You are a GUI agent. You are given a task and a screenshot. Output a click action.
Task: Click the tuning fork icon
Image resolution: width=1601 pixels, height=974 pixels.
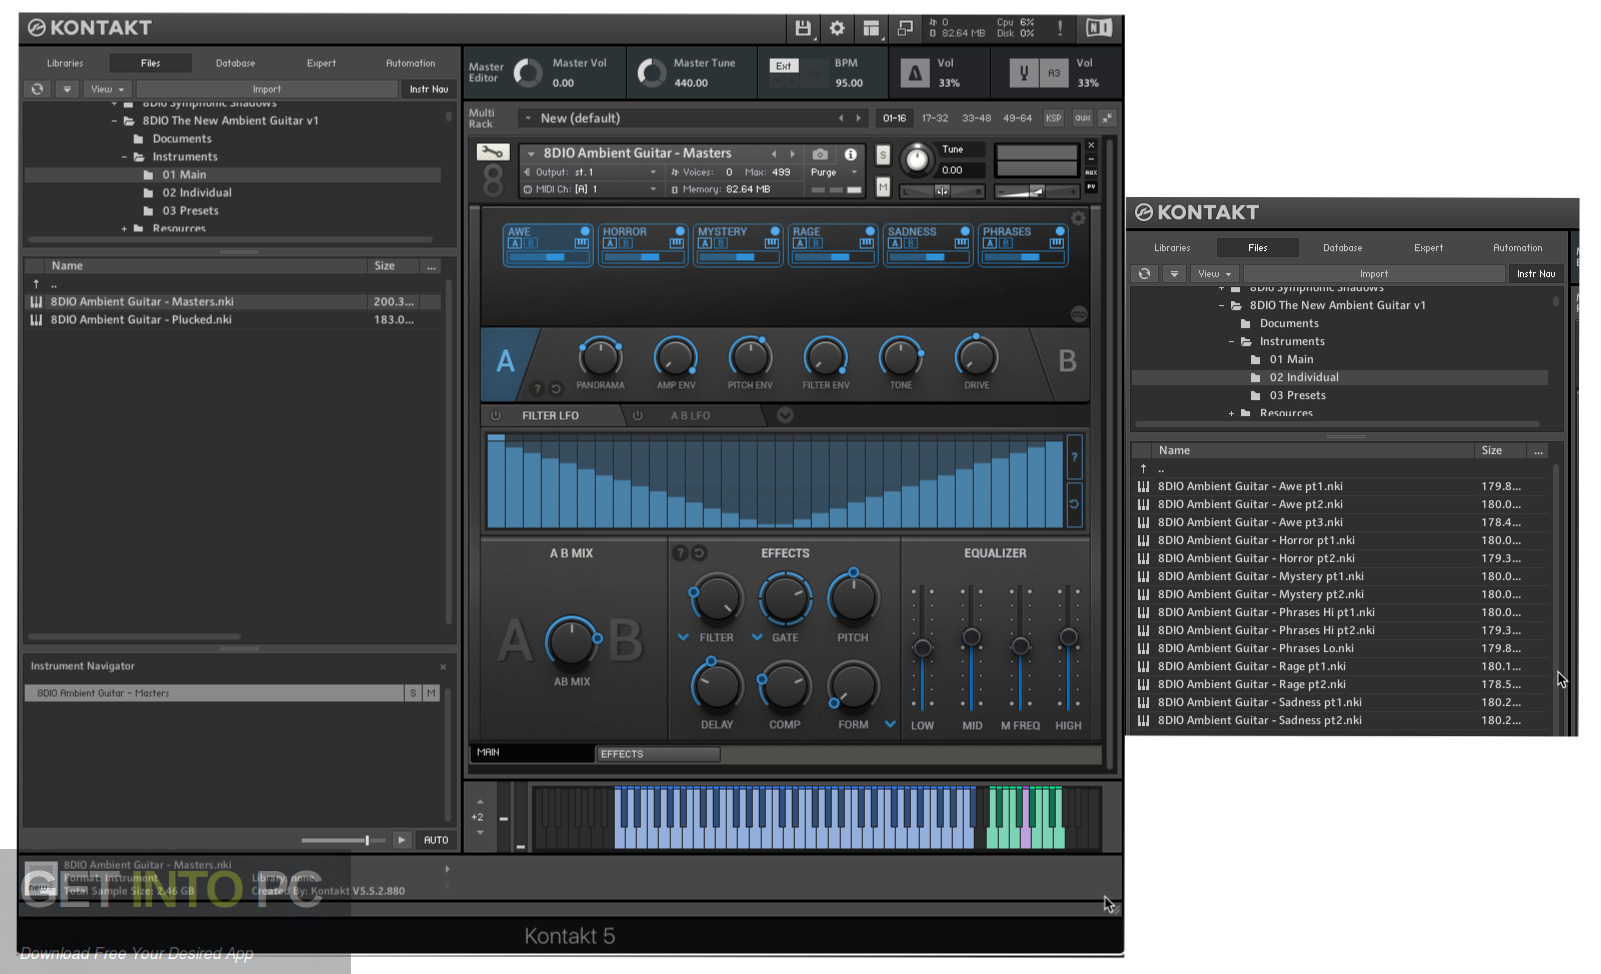pos(1023,73)
